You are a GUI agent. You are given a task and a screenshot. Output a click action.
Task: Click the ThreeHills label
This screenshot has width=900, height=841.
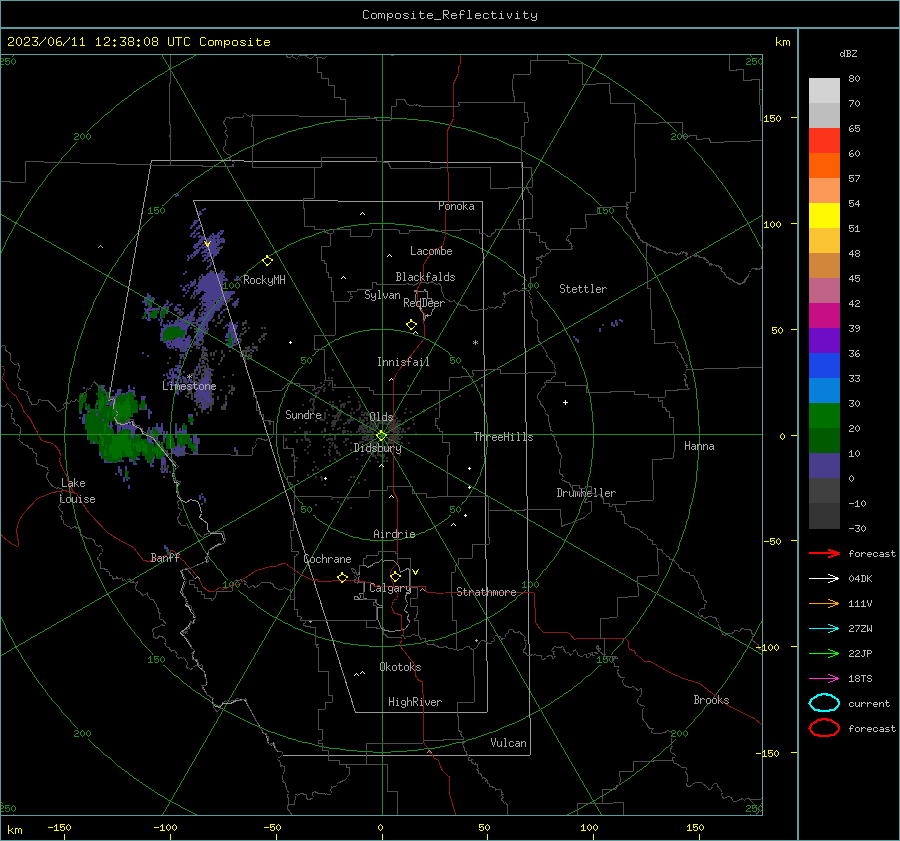(x=503, y=437)
